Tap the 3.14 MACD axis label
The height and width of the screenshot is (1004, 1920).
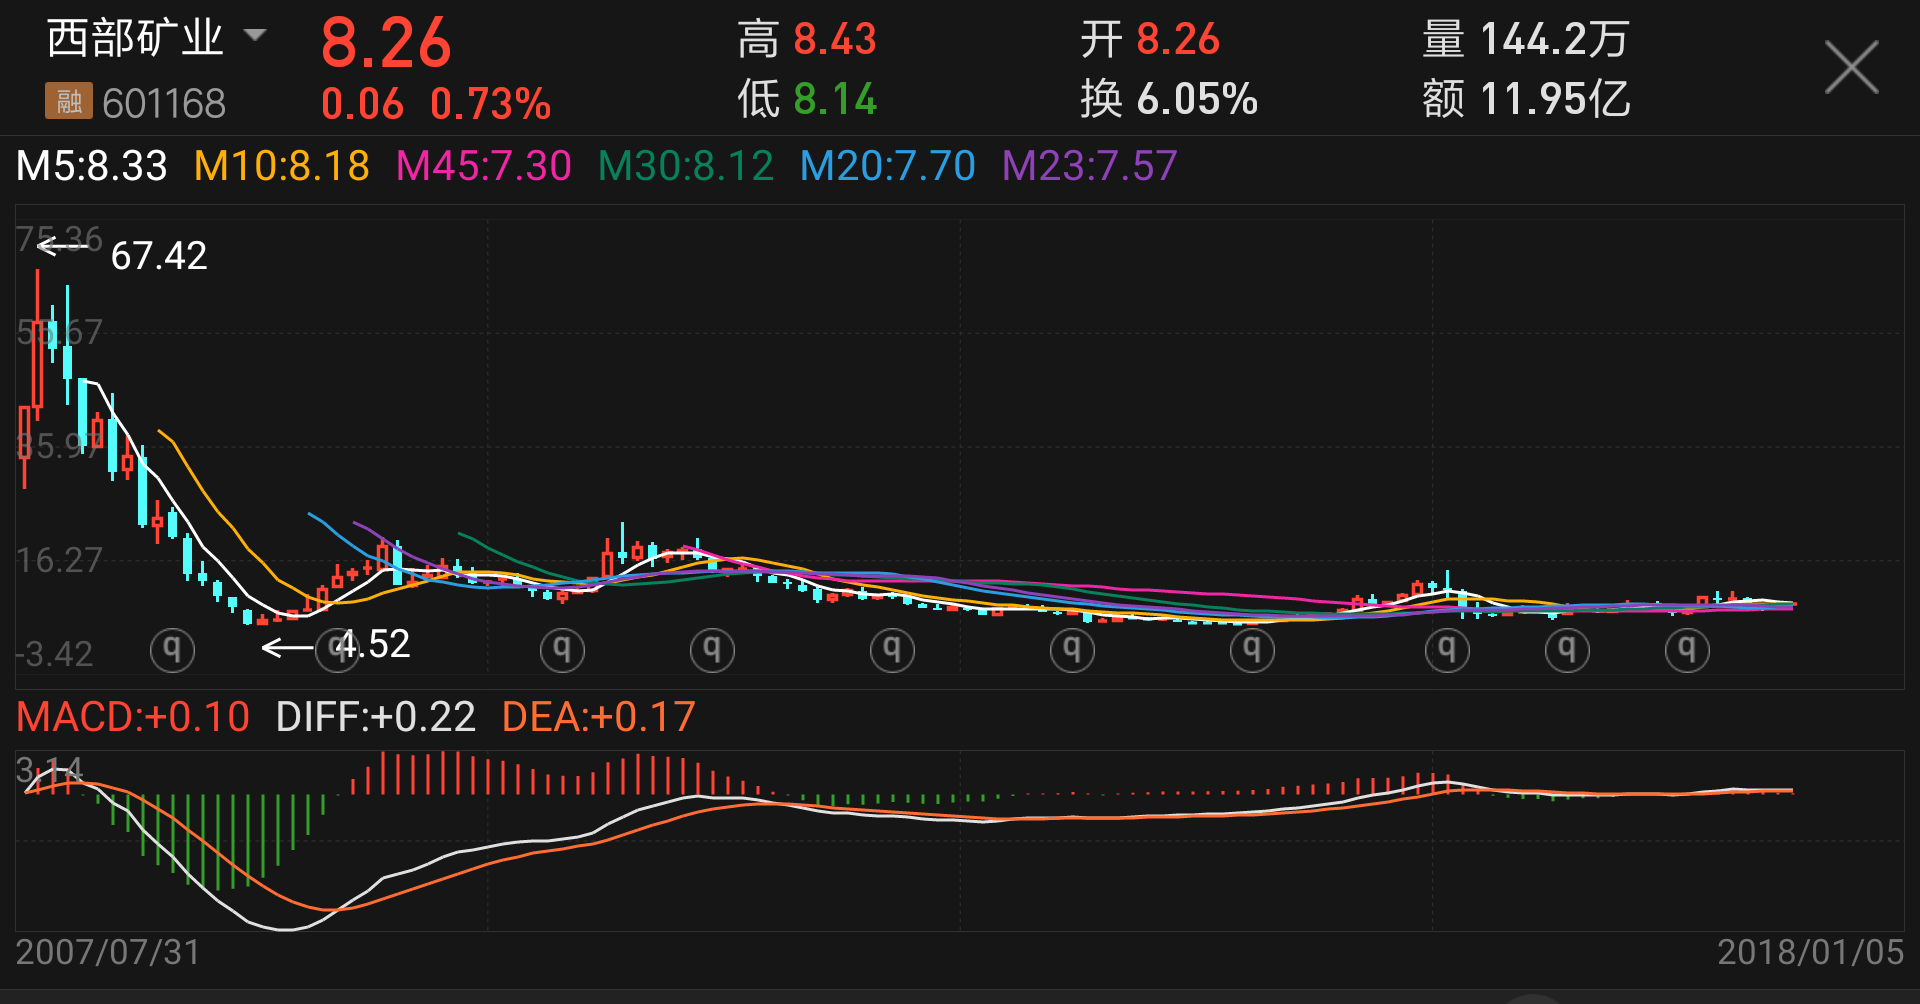tap(49, 771)
